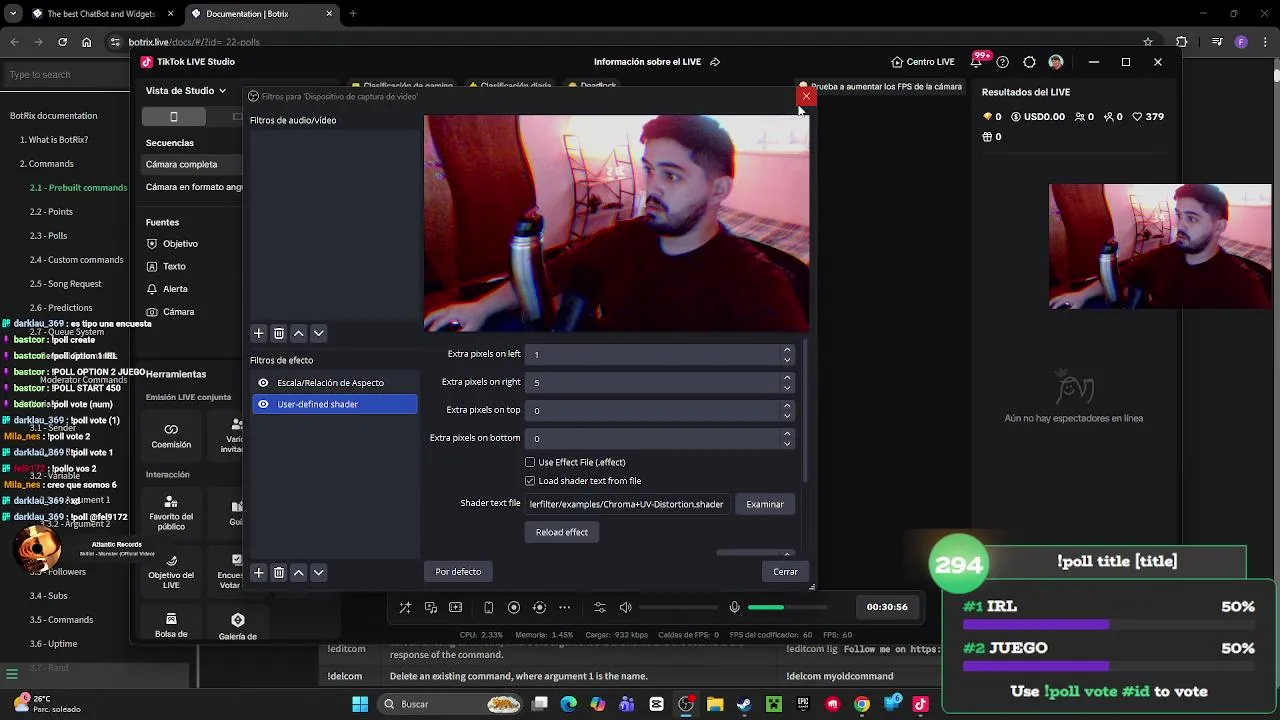Select Cámara en formato scene
The width and height of the screenshot is (1280, 720).
click(x=192, y=187)
